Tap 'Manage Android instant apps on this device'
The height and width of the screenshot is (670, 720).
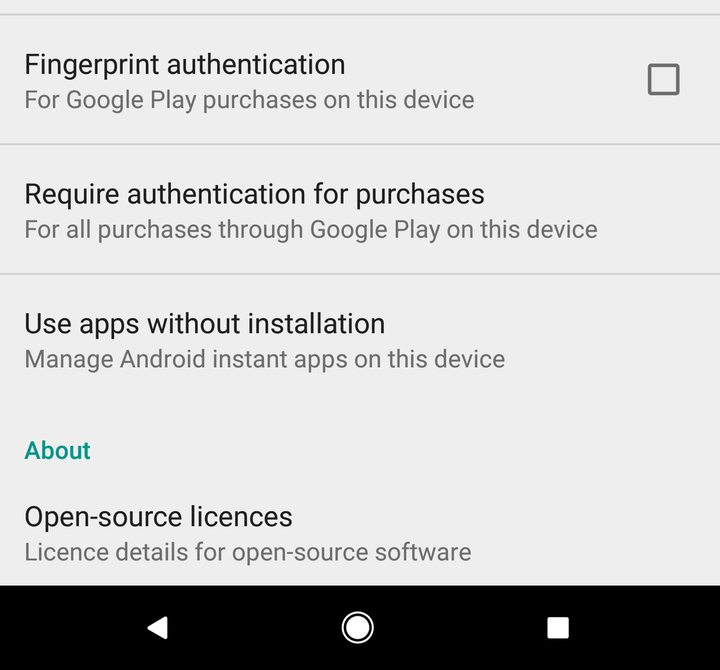(x=265, y=359)
